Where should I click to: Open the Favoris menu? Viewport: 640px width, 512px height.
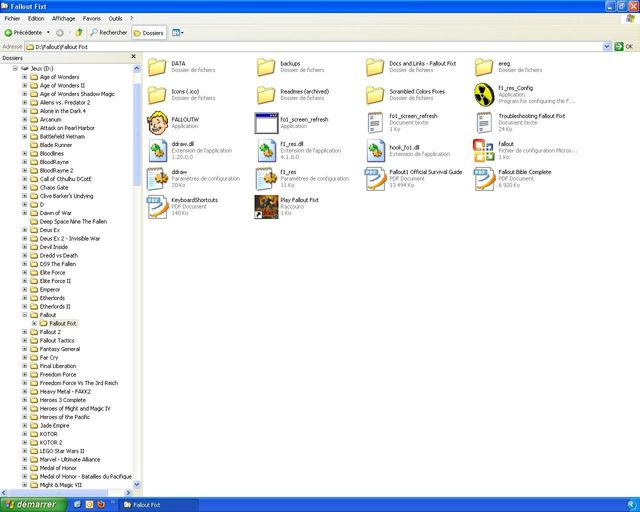tap(91, 18)
